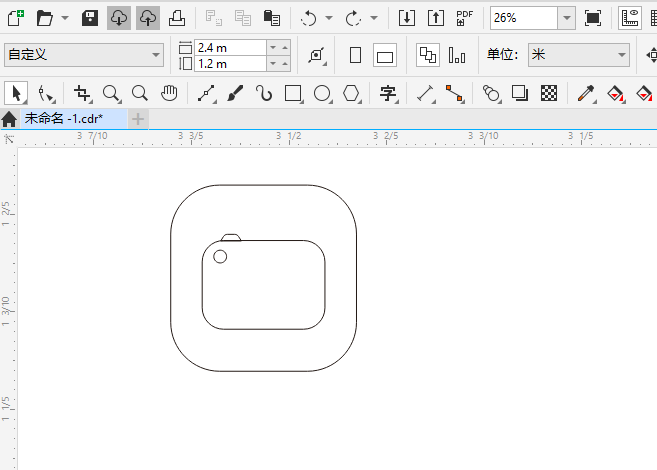Choose the Polygon tool
This screenshot has width=657, height=470.
point(352,93)
